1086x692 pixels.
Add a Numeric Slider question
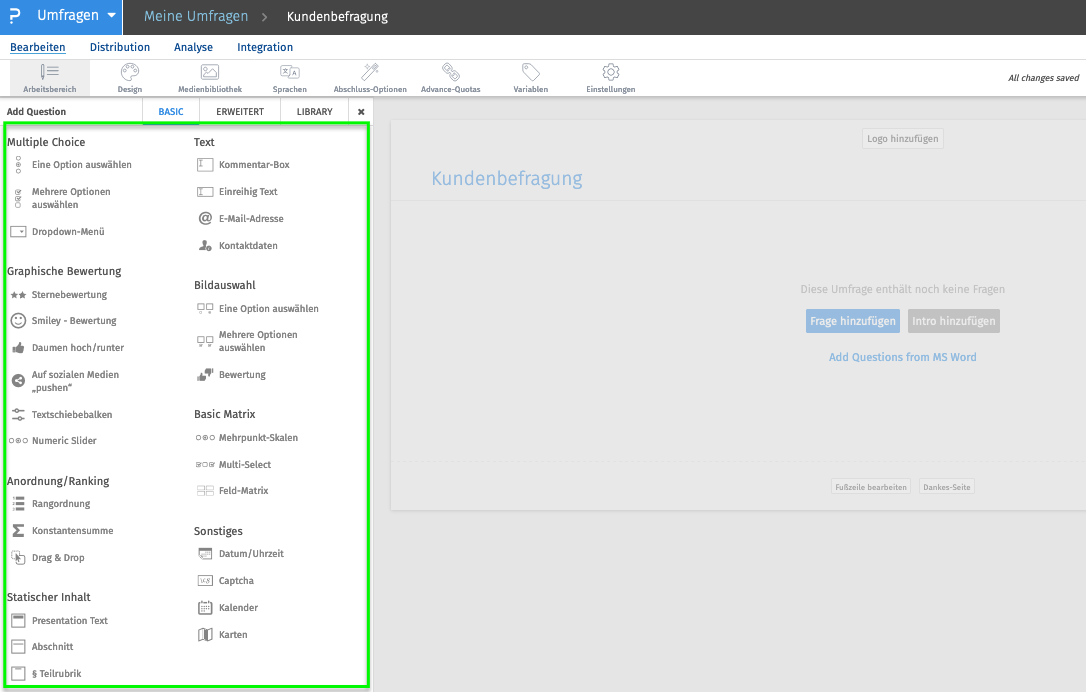[x=64, y=441]
